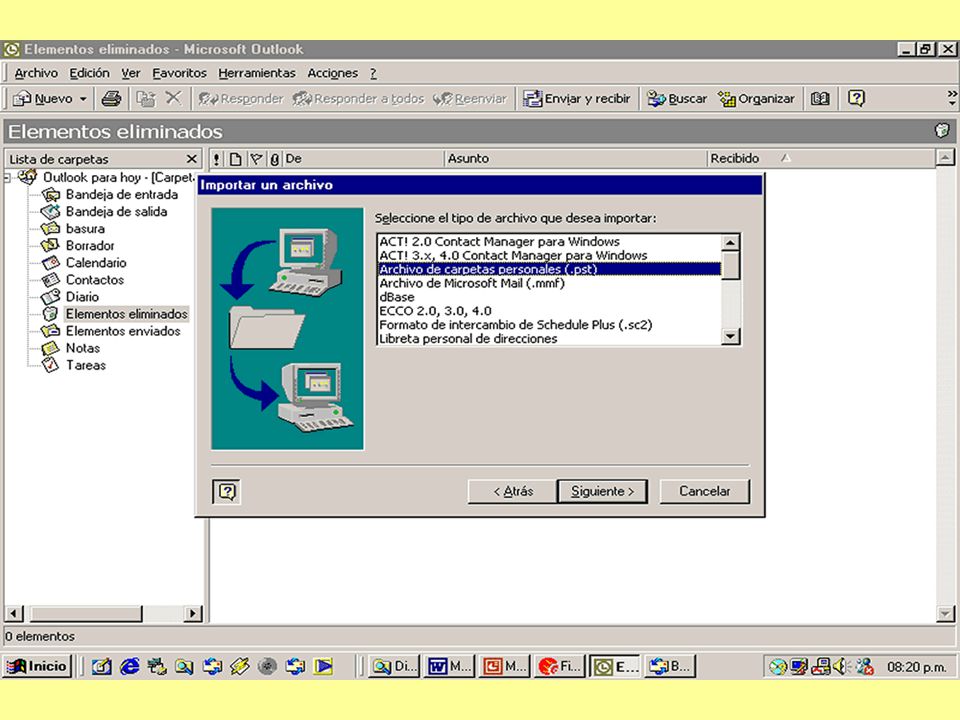
Task: Click file type list scroll down arrow
Action: pyautogui.click(x=730, y=336)
